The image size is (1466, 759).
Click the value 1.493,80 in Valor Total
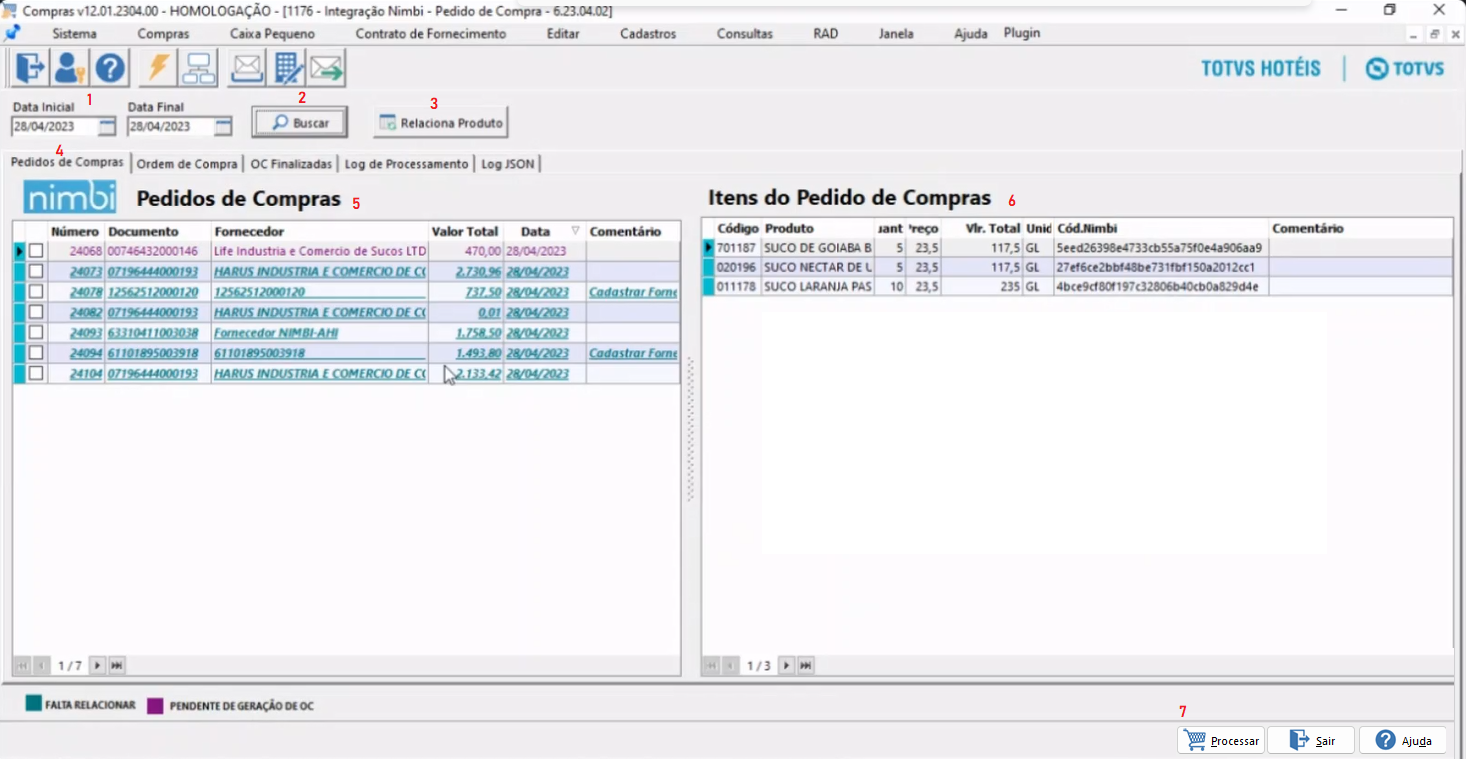click(478, 353)
